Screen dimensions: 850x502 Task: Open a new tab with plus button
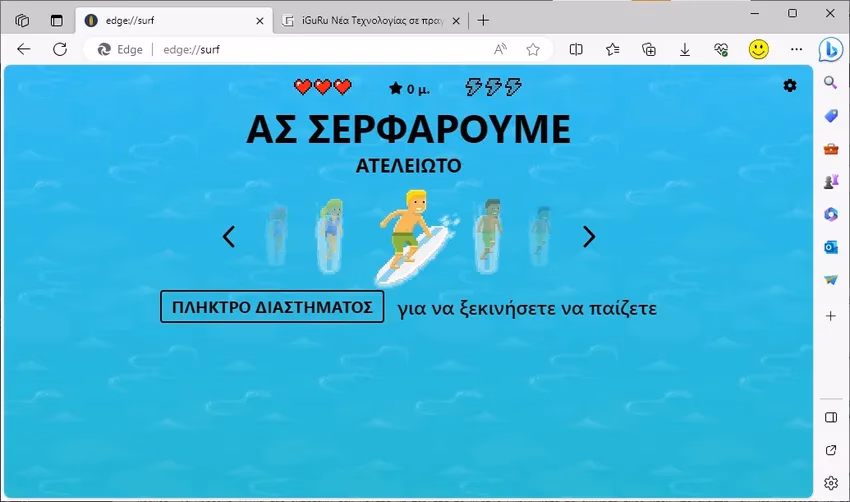coord(483,21)
